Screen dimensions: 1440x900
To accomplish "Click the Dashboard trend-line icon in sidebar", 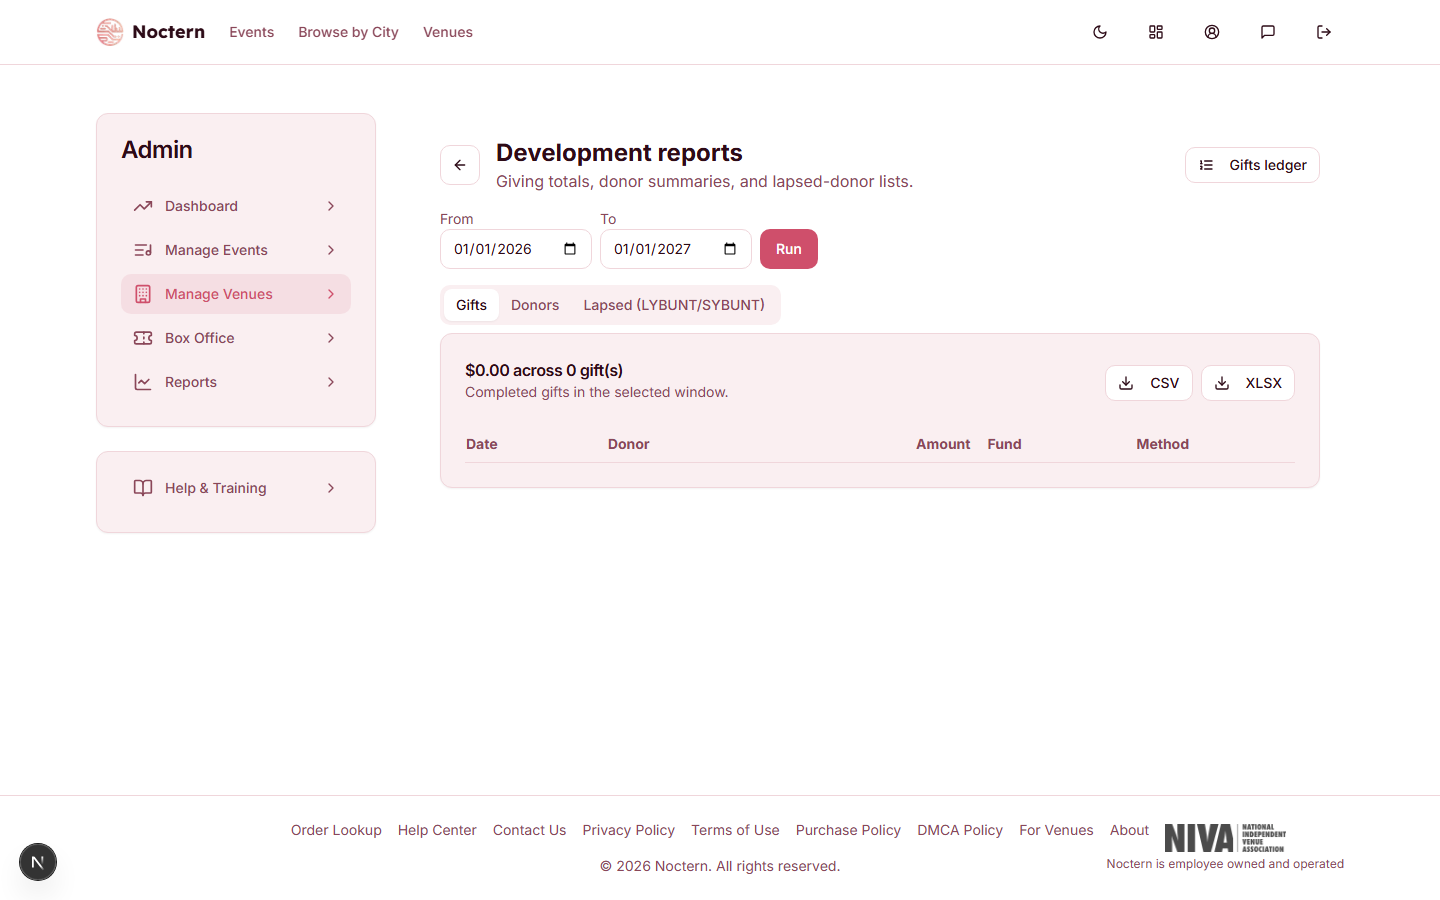I will coord(143,206).
